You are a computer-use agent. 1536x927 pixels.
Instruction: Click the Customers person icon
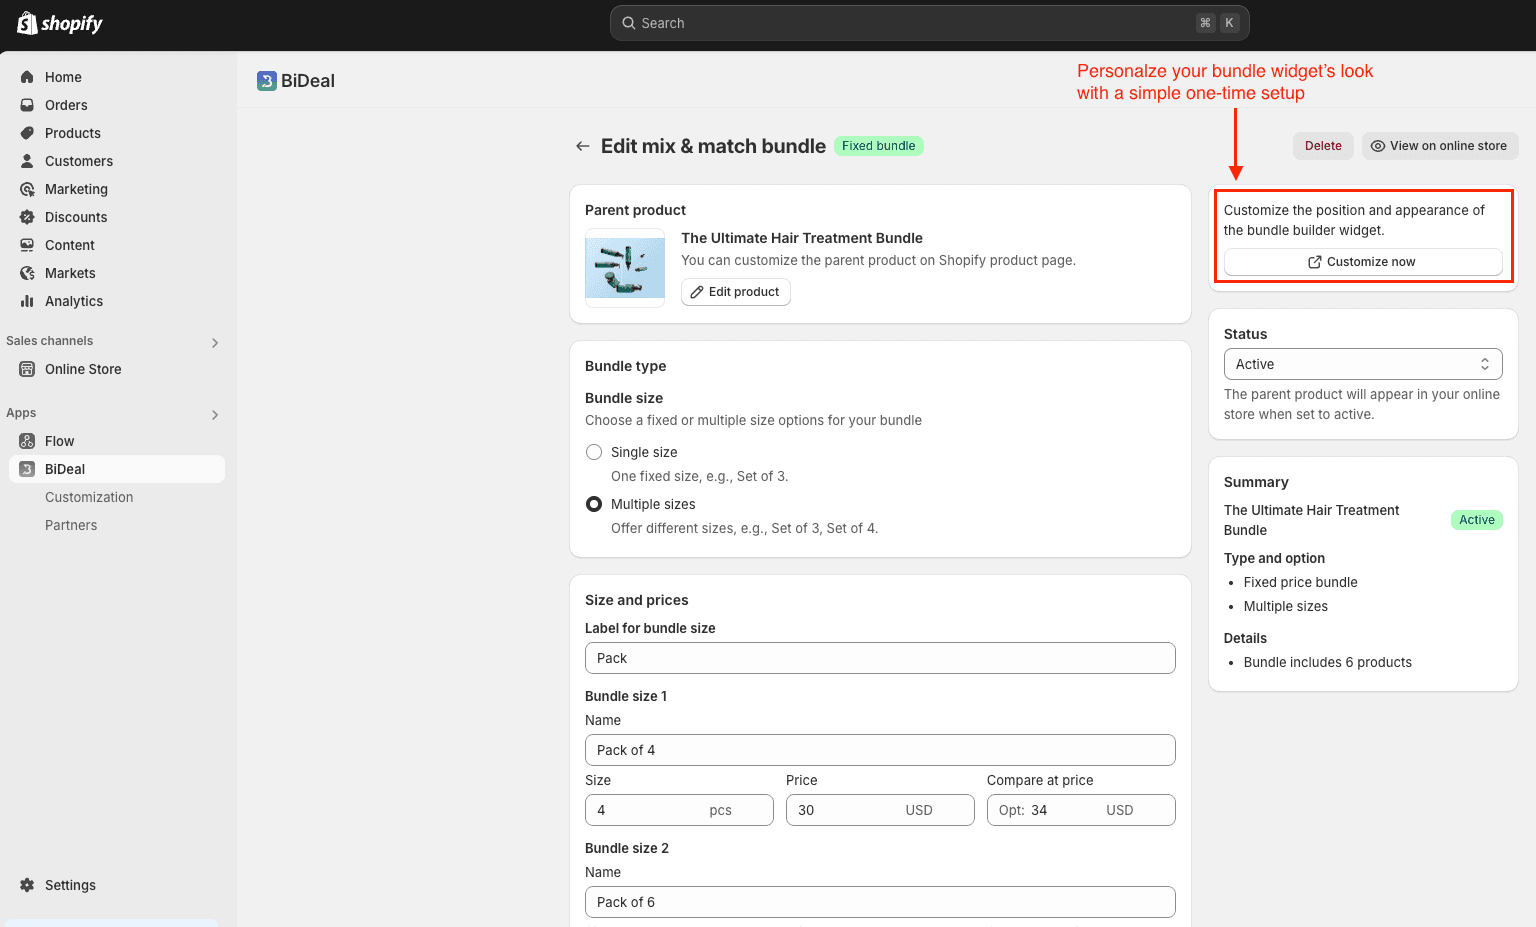[x=27, y=161]
